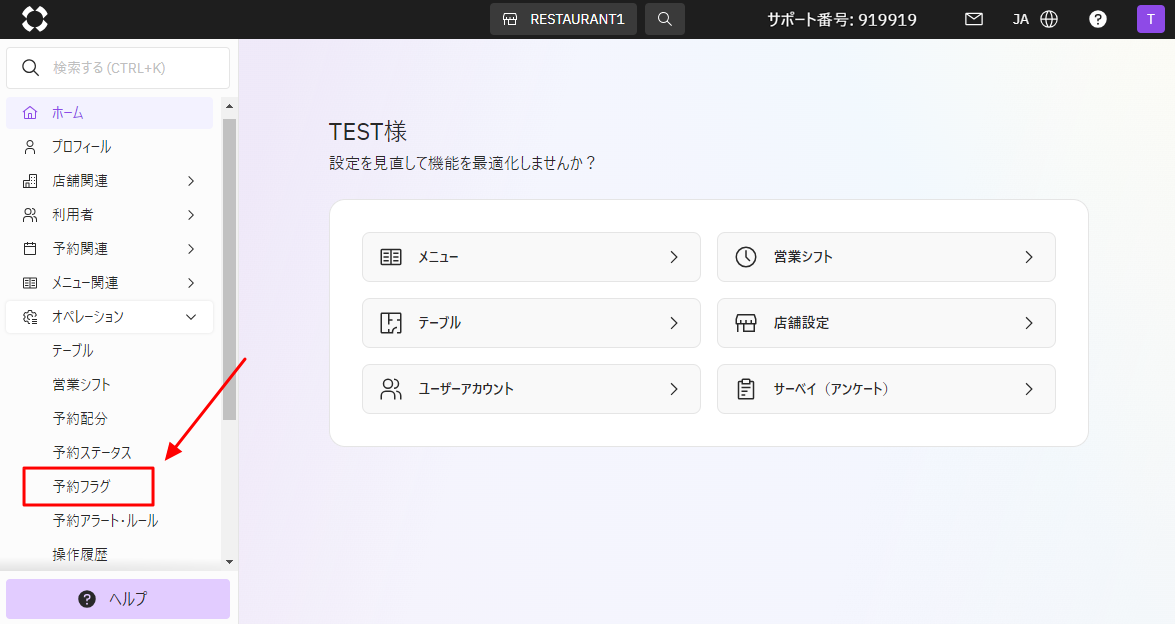Click the app logo in top-left corner
This screenshot has height=624, width=1175.
coord(35,19)
